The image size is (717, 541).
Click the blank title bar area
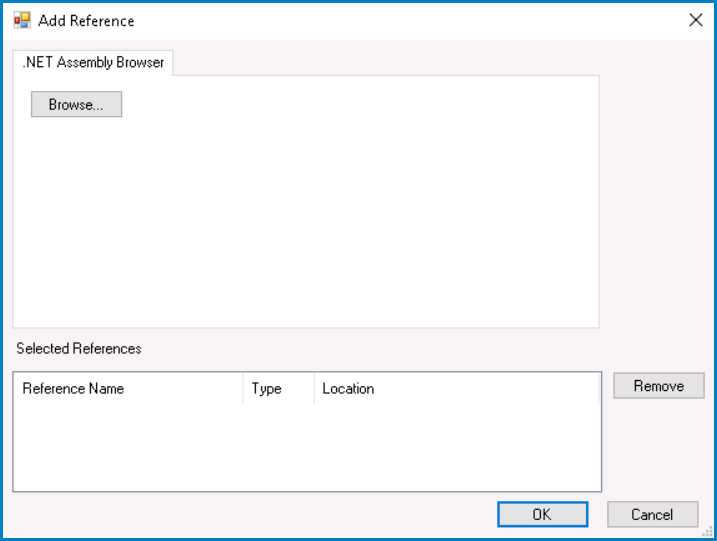(x=400, y=20)
